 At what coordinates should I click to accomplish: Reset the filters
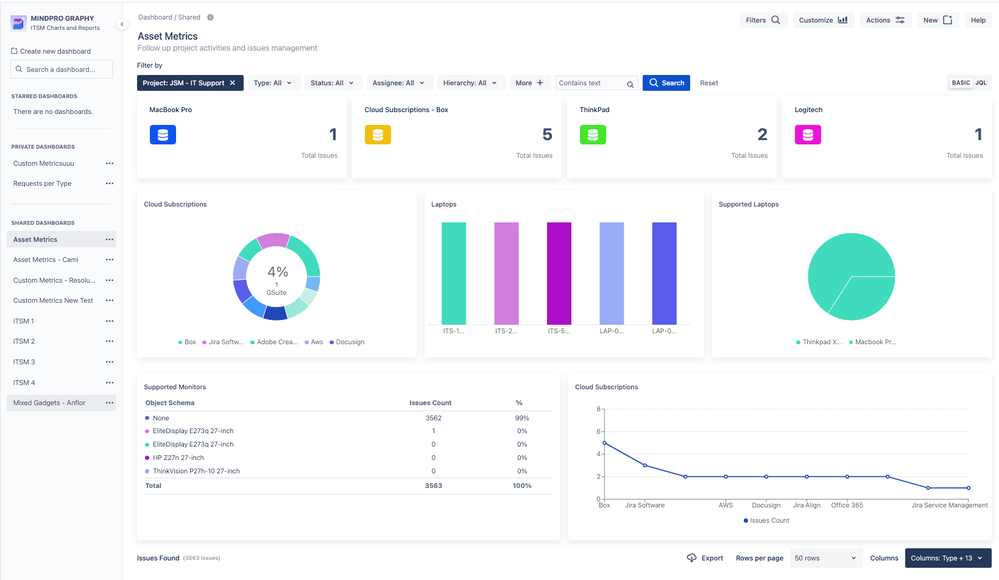tap(708, 83)
